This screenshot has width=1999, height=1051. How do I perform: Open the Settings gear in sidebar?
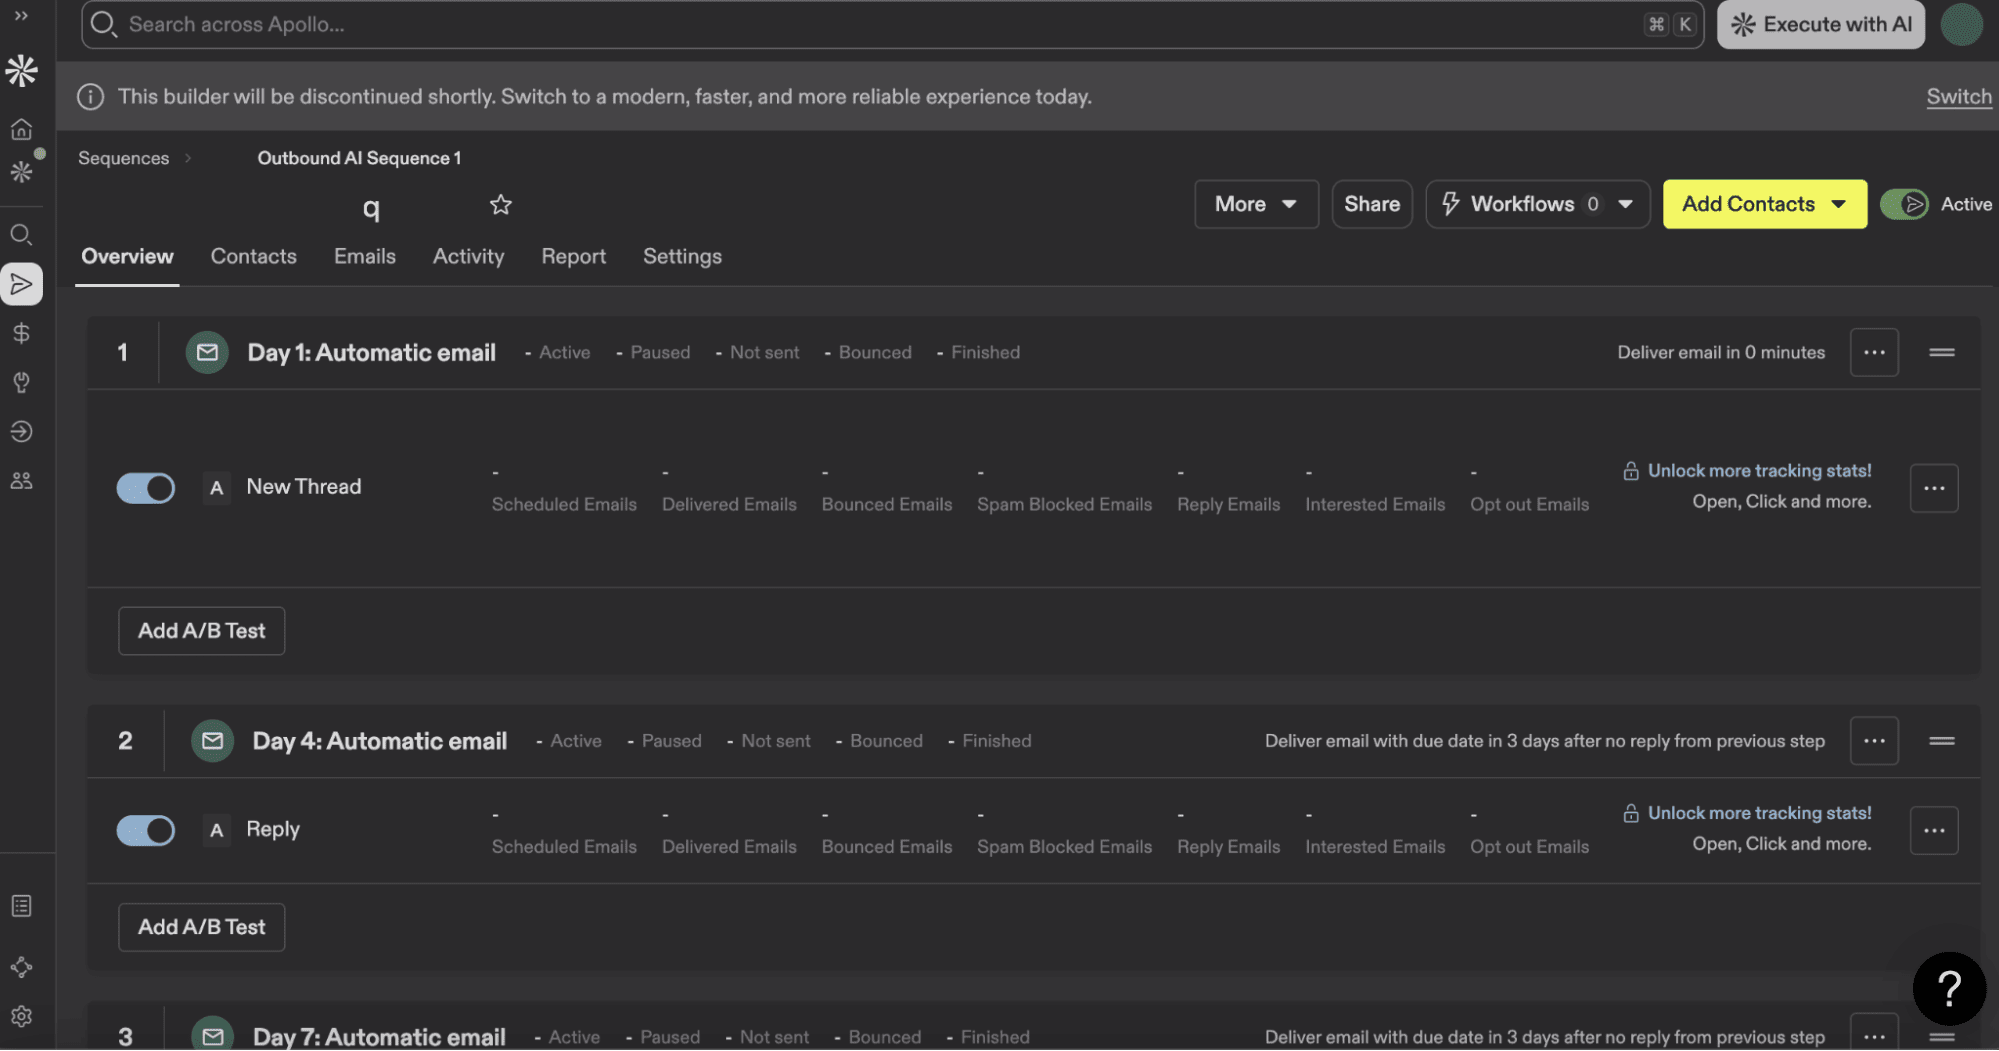pyautogui.click(x=21, y=1016)
